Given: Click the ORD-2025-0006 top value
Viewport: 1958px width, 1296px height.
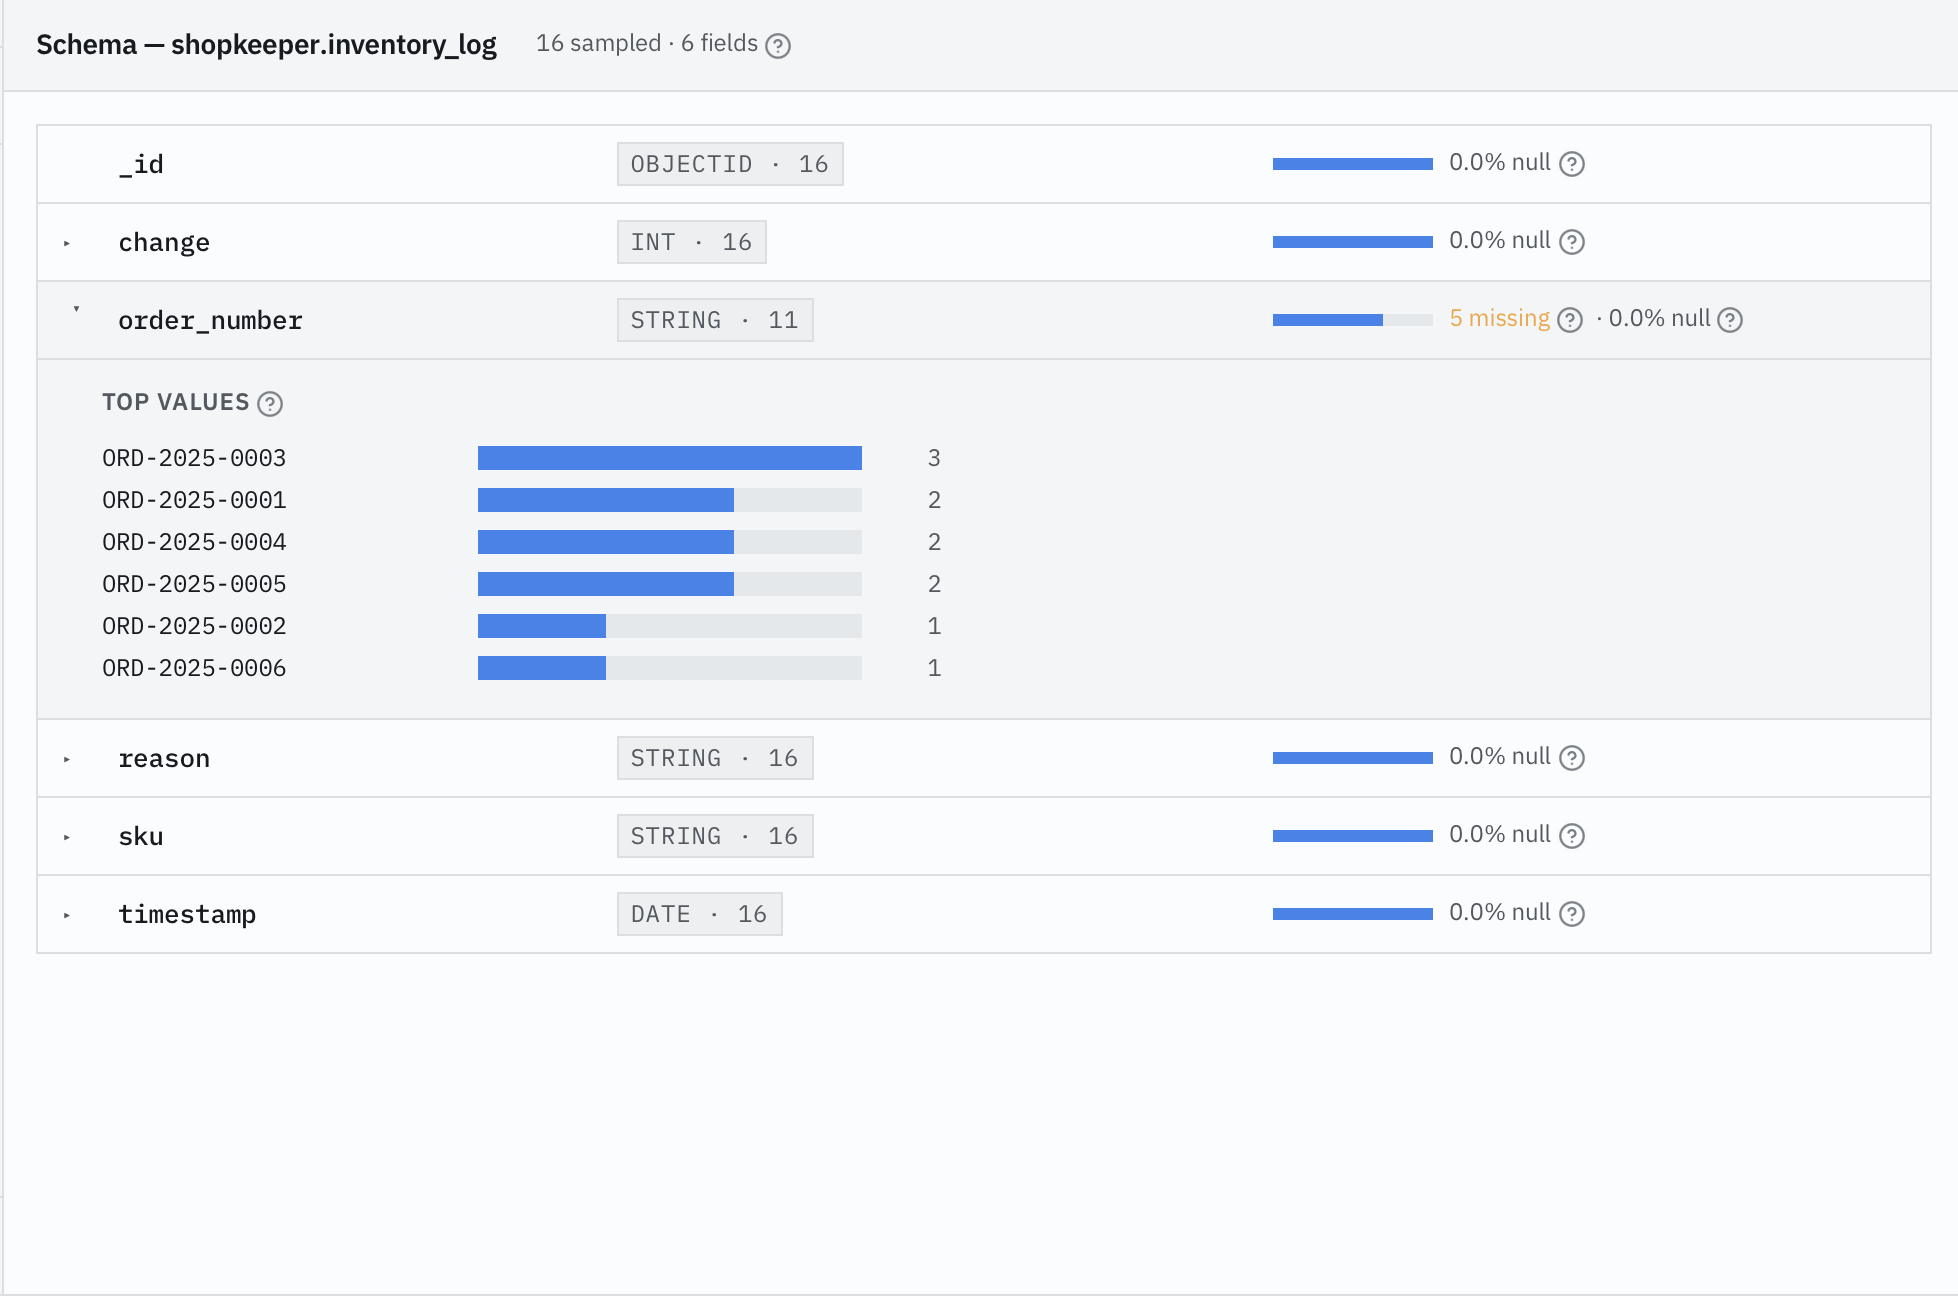Looking at the screenshot, I should point(194,668).
